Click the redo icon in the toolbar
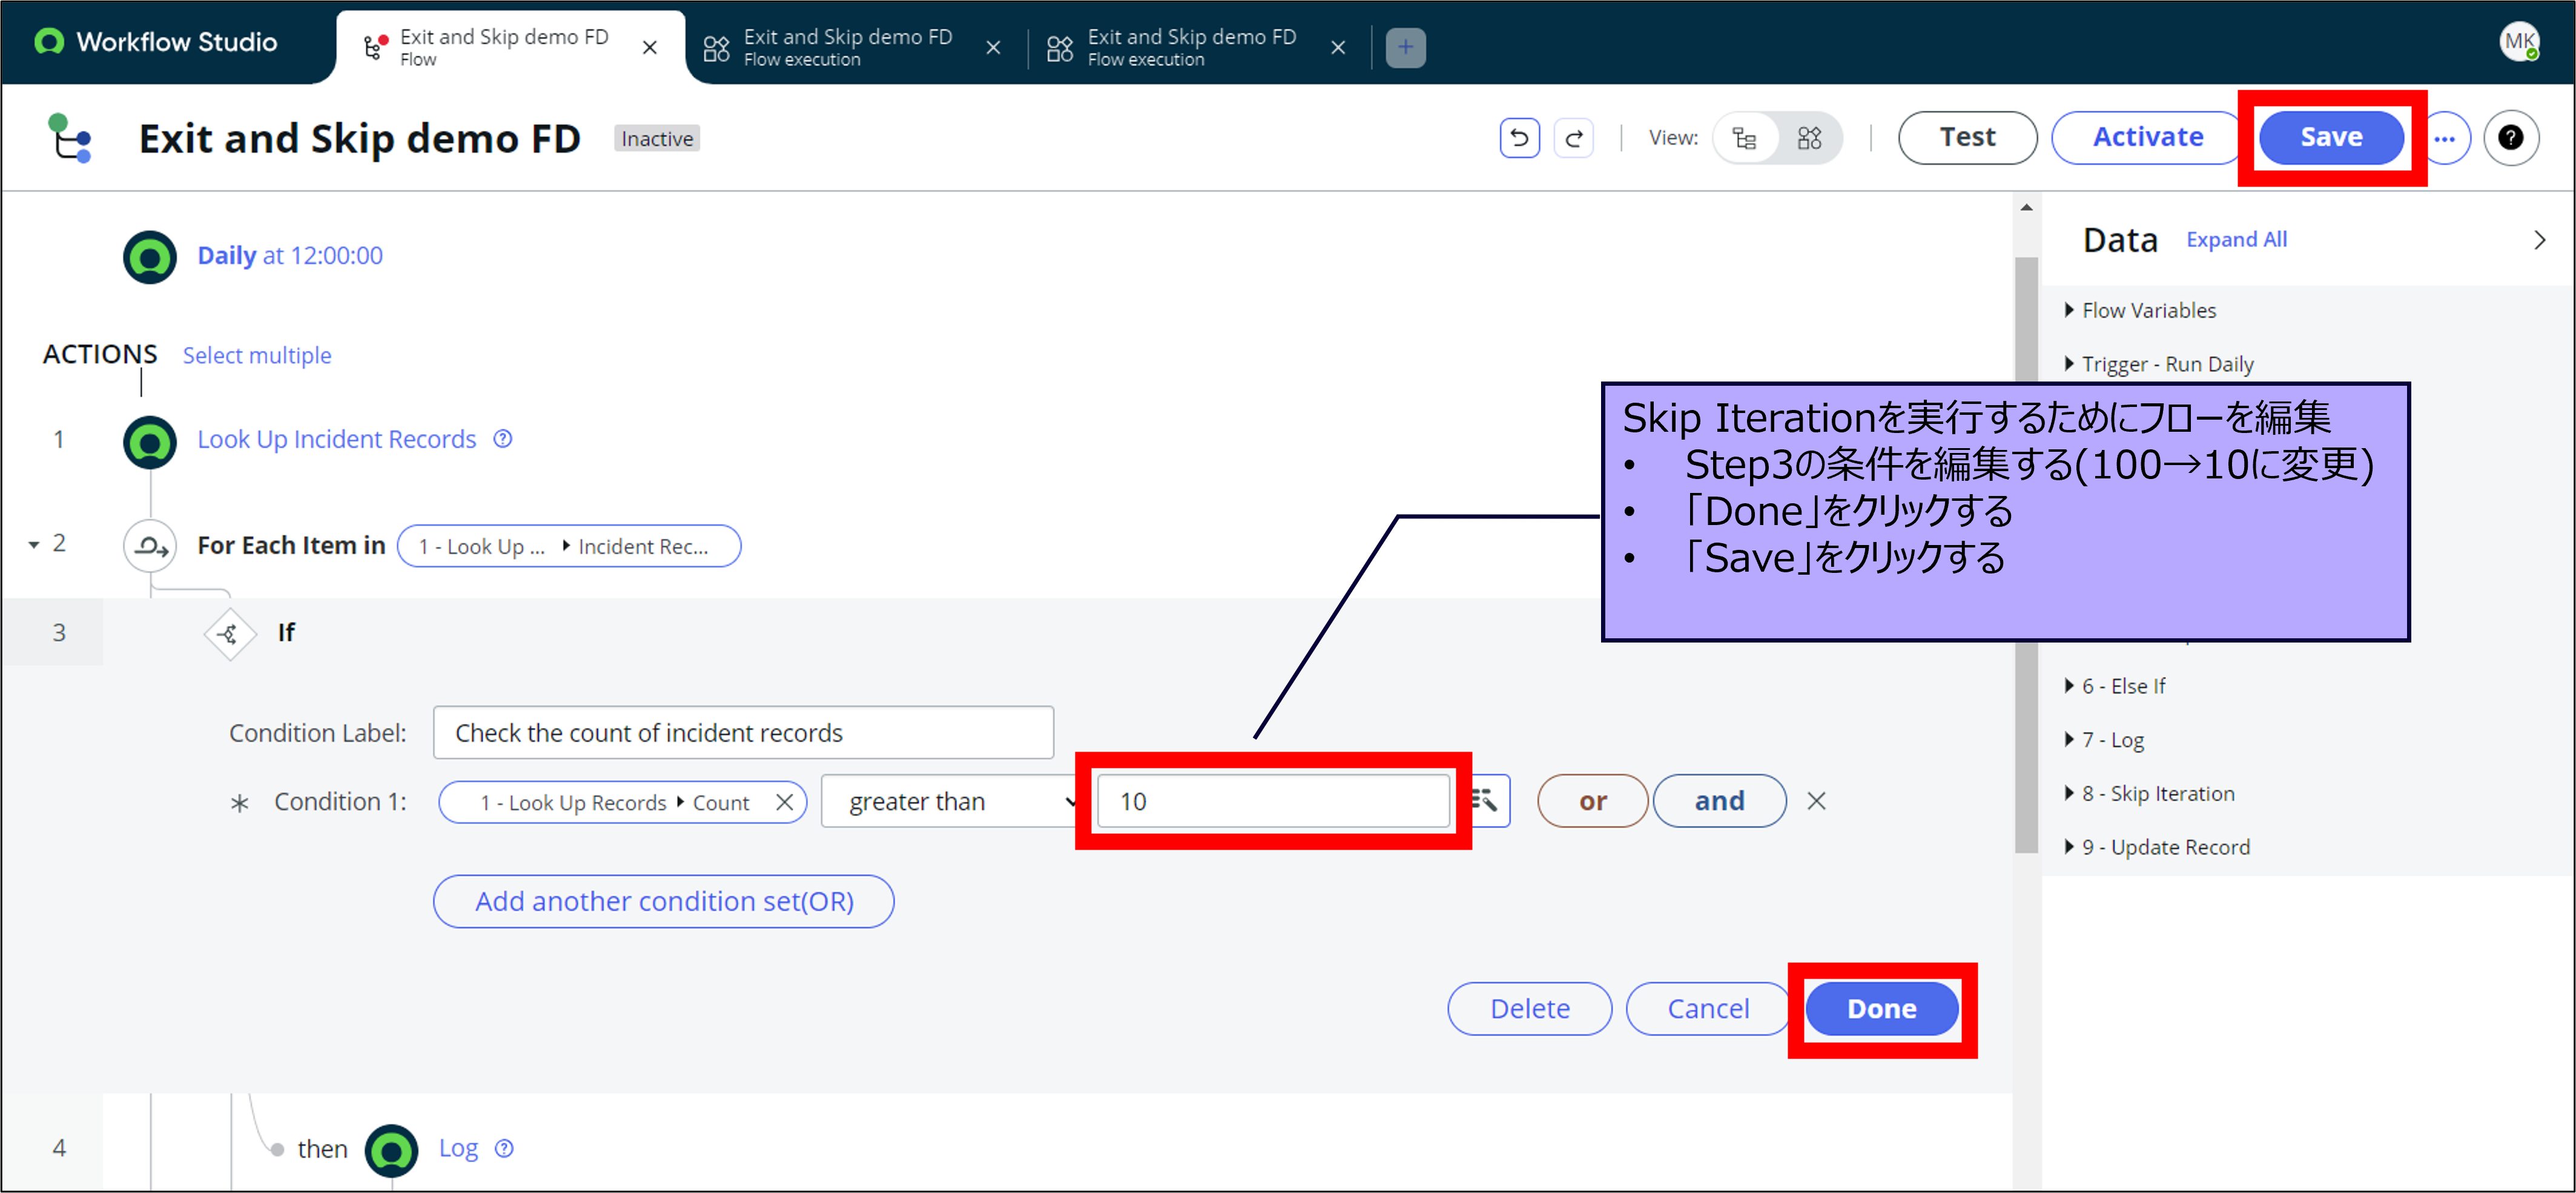 (x=1574, y=137)
